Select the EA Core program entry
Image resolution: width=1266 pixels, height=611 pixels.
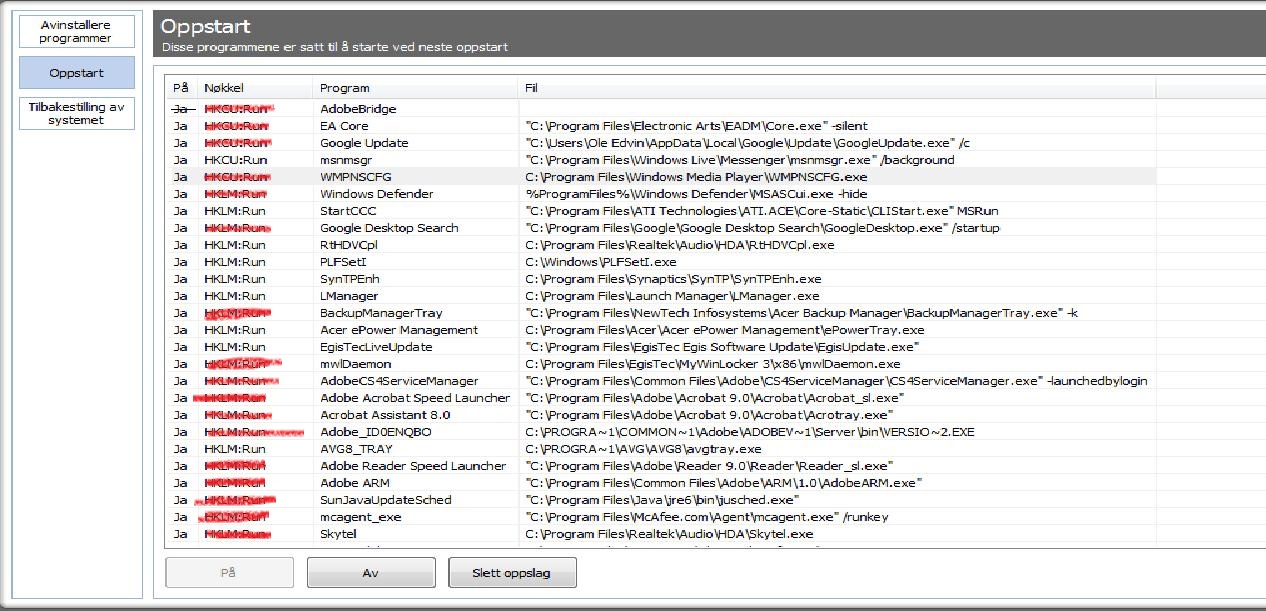pyautogui.click(x=344, y=126)
